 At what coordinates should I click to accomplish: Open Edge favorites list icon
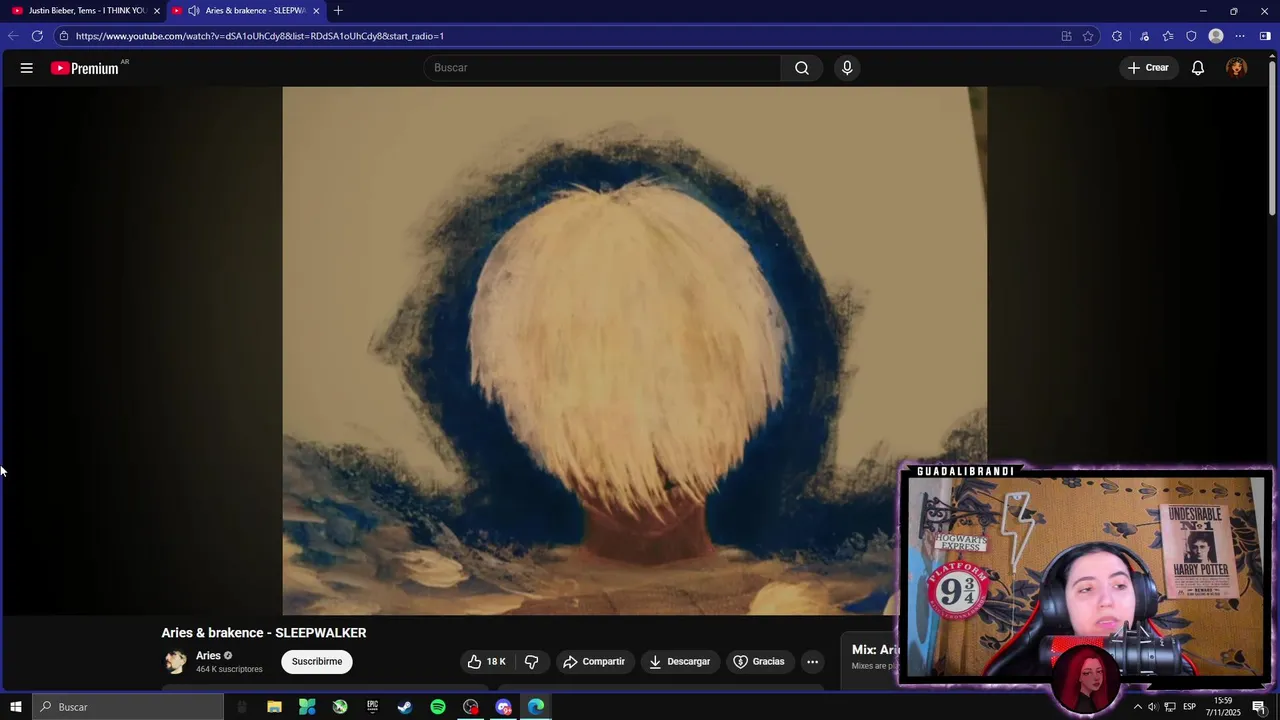pyautogui.click(x=1168, y=36)
